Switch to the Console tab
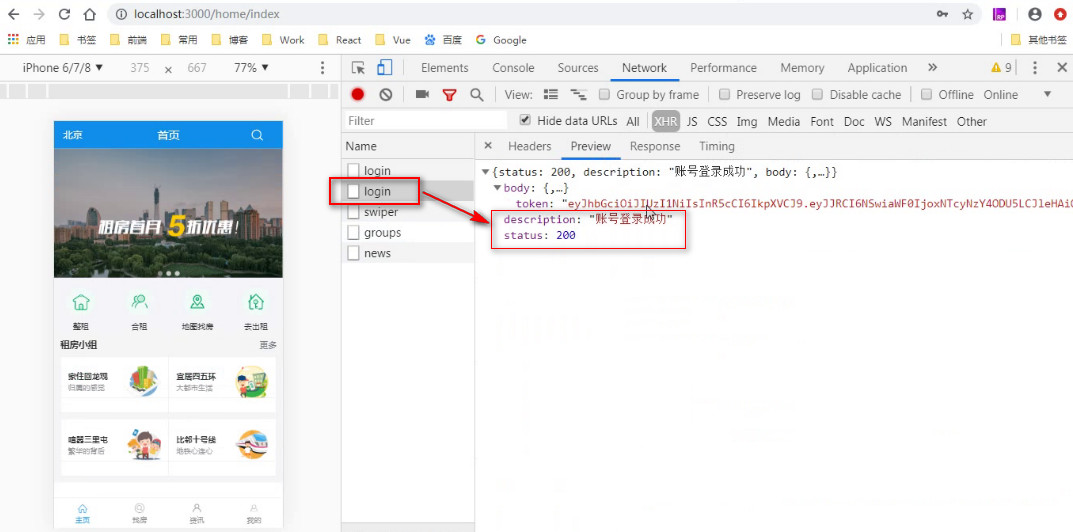The height and width of the screenshot is (532, 1073). pyautogui.click(x=513, y=68)
